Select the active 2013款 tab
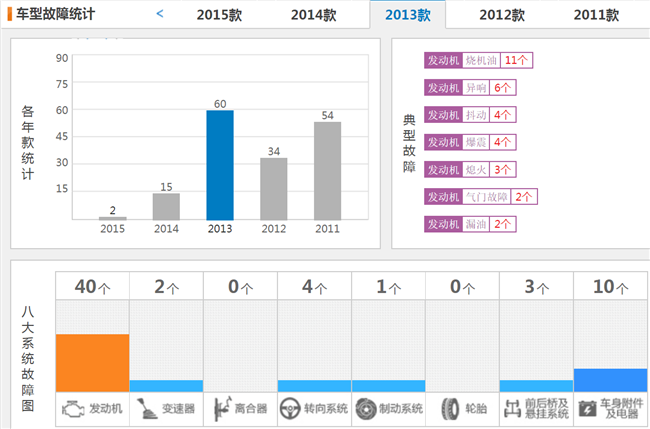650x429 pixels. [408, 15]
